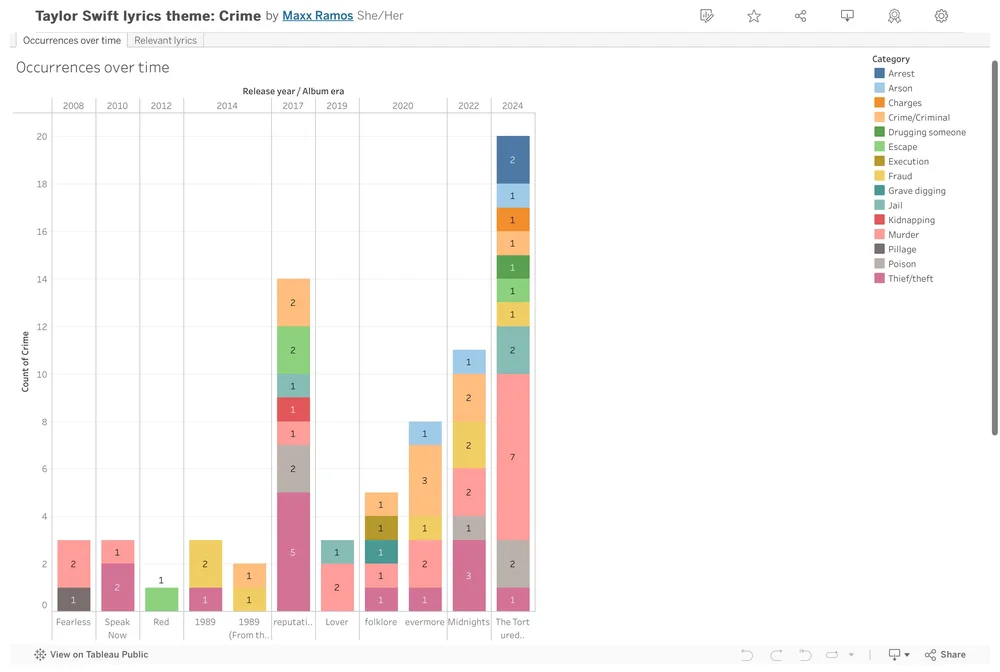Click the Murder segment in The Tortured bar

[x=512, y=456]
